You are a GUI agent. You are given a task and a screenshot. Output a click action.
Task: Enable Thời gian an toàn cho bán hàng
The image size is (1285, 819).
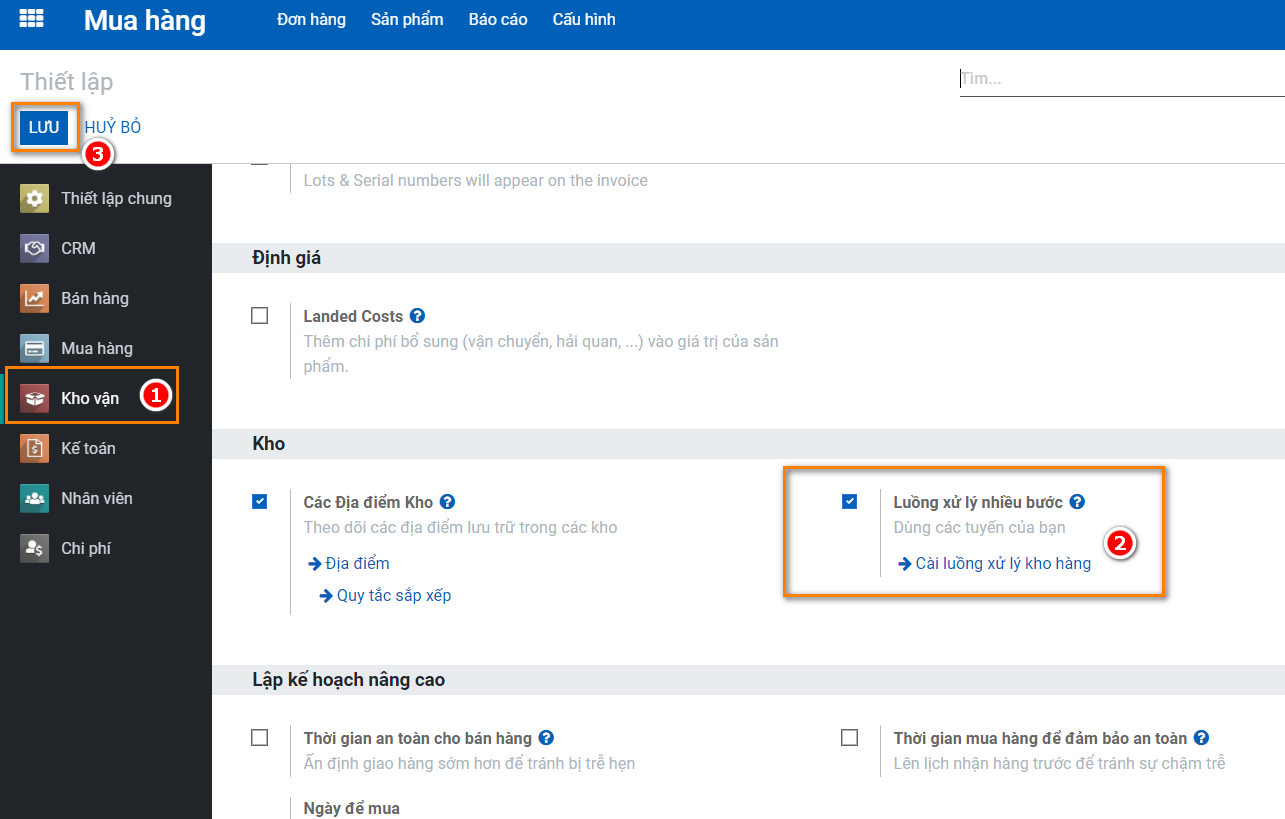(x=260, y=738)
